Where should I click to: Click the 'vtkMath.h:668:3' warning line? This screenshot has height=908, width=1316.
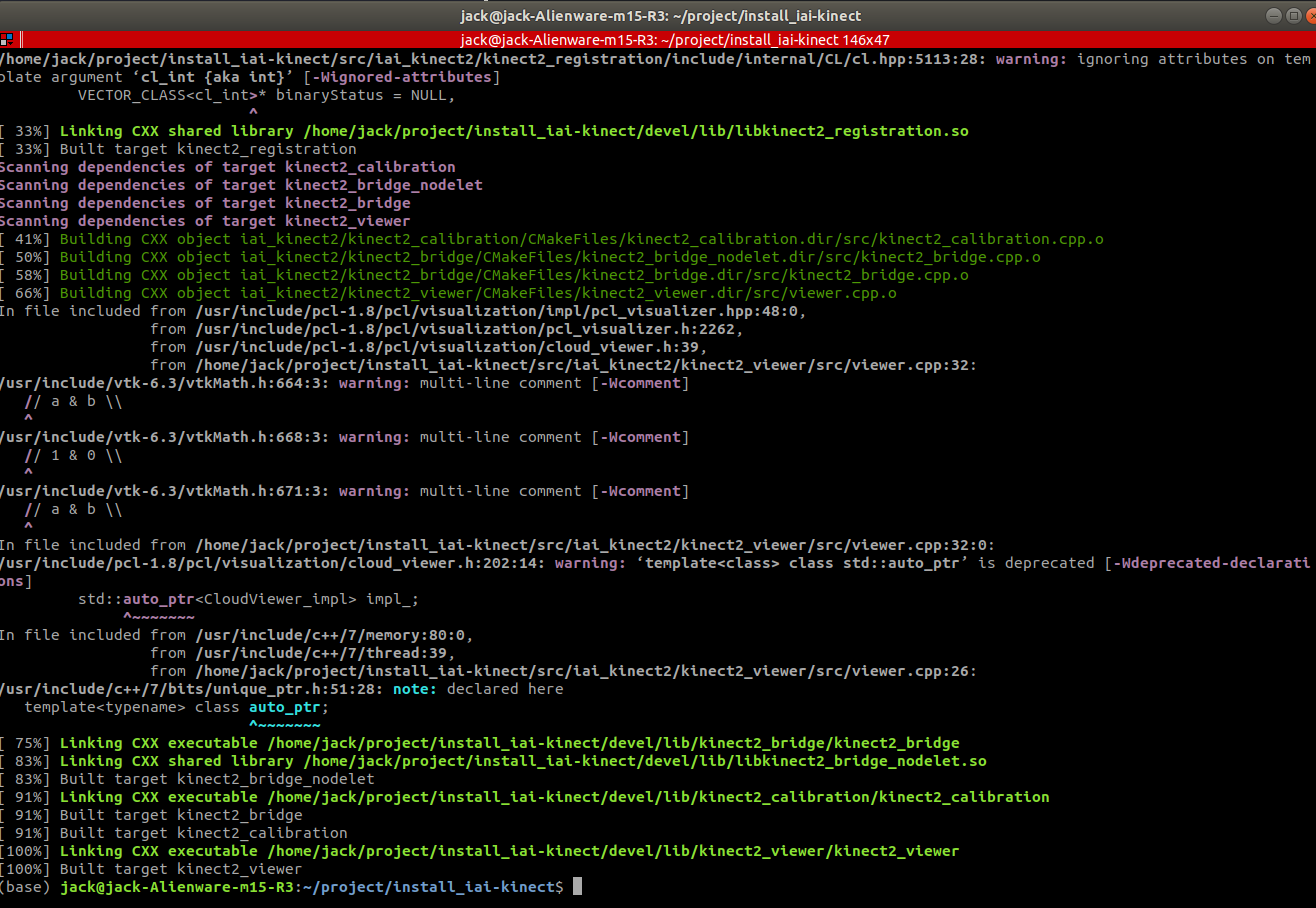point(345,437)
